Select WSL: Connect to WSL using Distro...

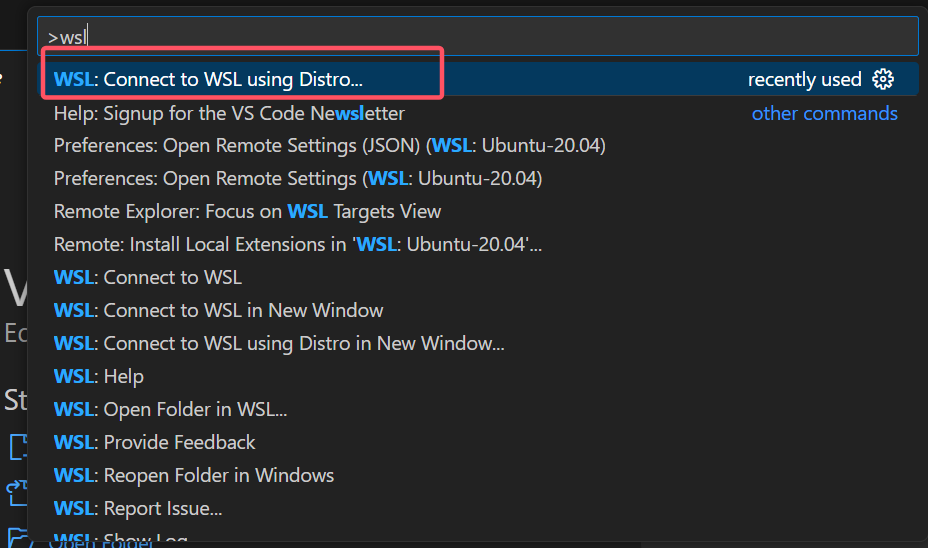(478, 79)
